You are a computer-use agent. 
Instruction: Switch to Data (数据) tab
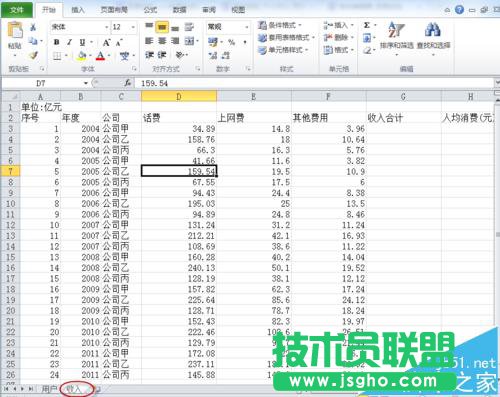click(179, 10)
